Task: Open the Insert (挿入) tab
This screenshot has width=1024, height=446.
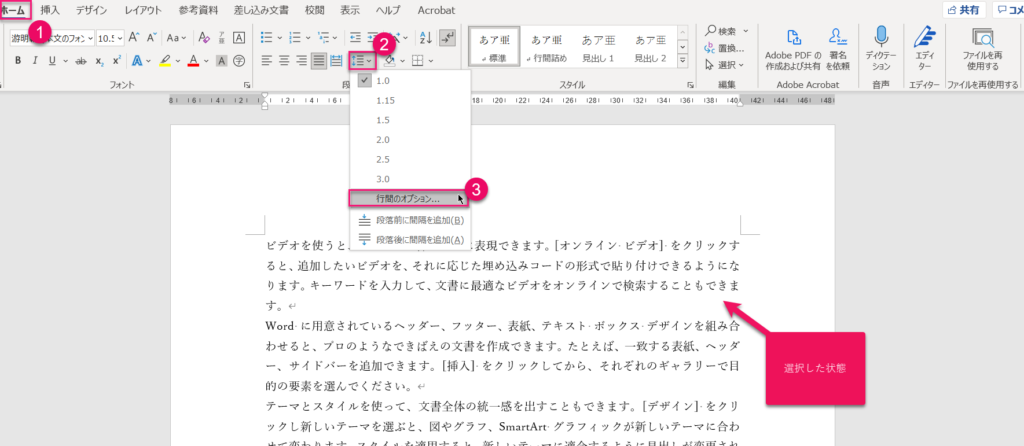Action: tap(49, 10)
